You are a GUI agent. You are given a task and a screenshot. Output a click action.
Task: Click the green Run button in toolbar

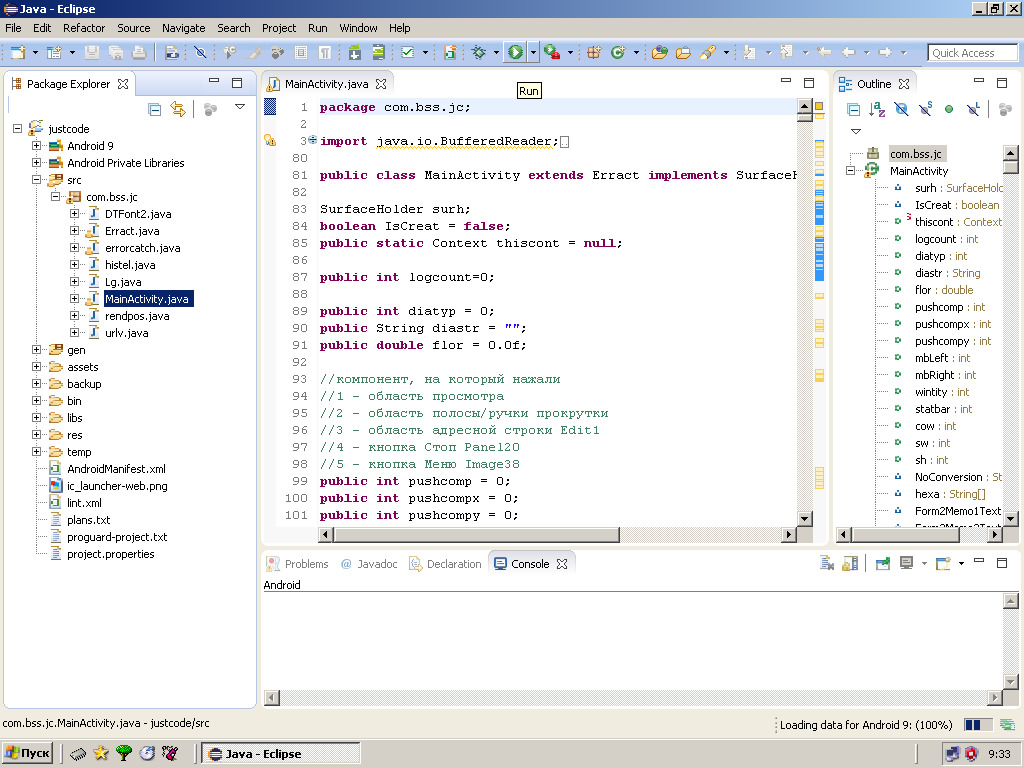pos(515,52)
